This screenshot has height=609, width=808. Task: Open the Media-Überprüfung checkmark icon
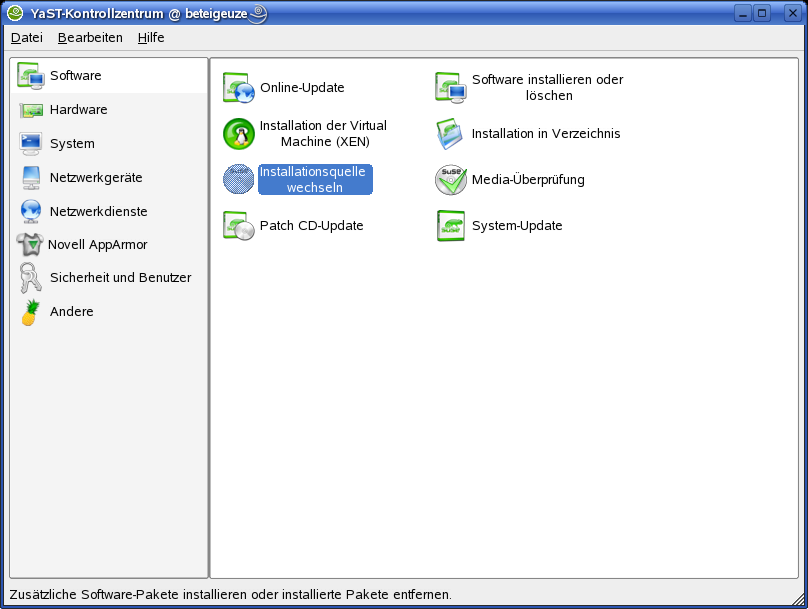click(x=451, y=180)
